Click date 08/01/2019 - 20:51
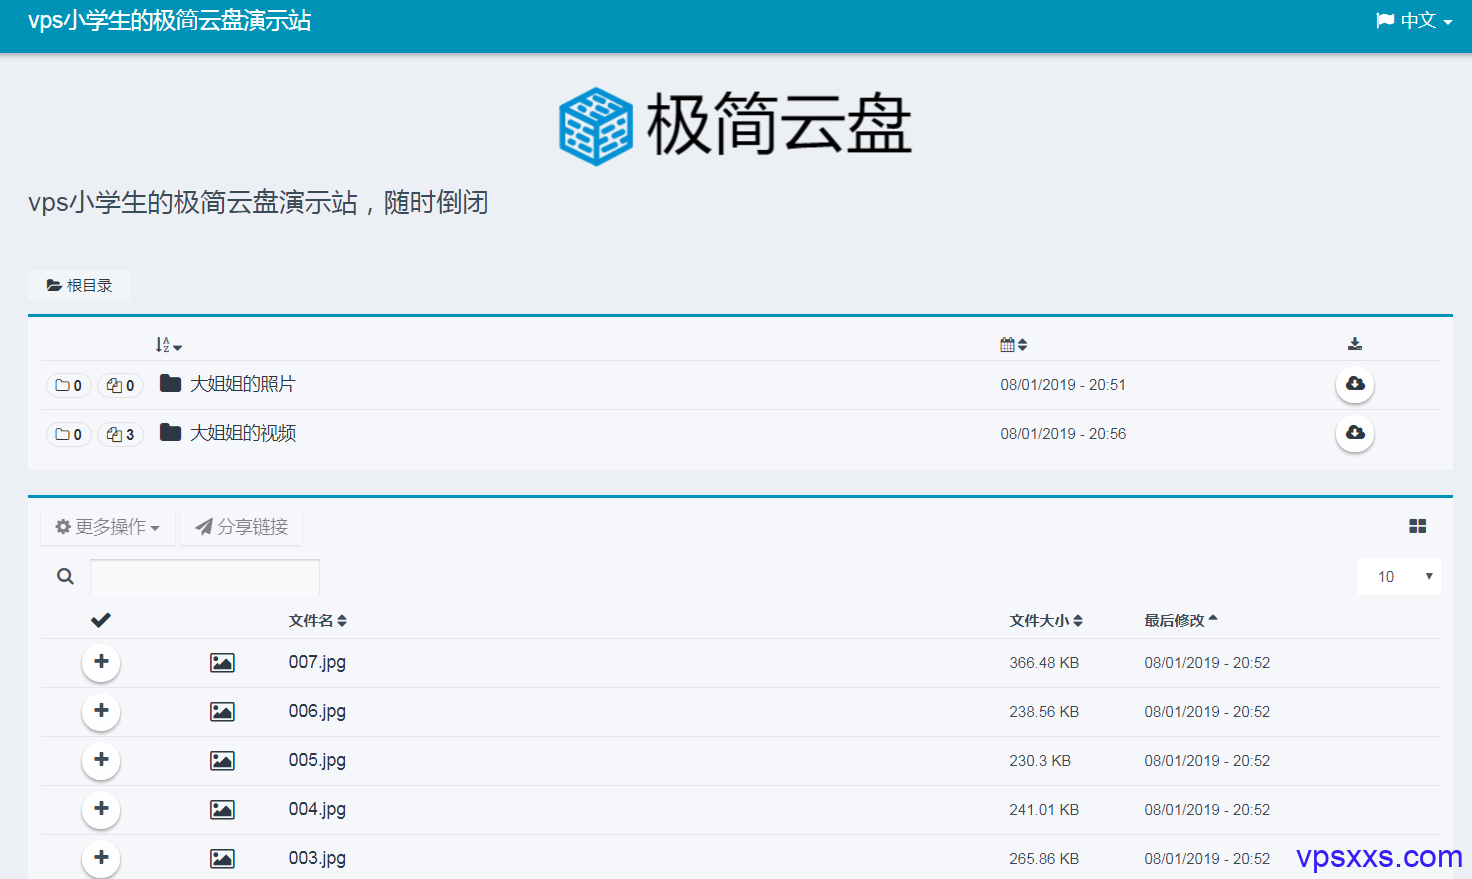Screen dimensions: 1472x879 click(x=1063, y=385)
